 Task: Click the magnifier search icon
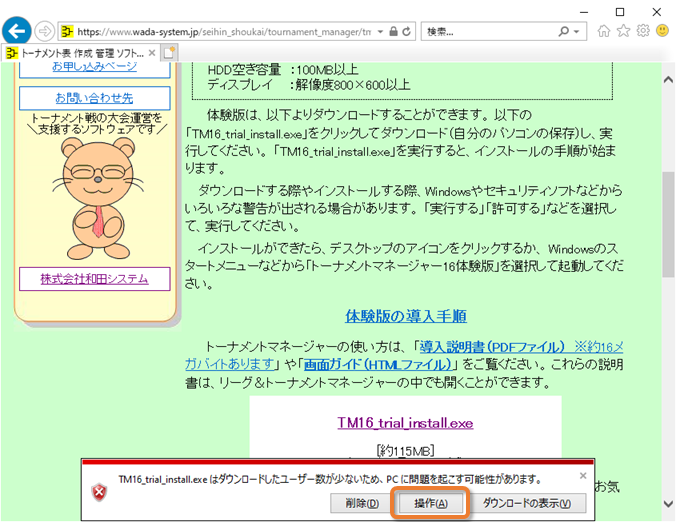(x=564, y=32)
